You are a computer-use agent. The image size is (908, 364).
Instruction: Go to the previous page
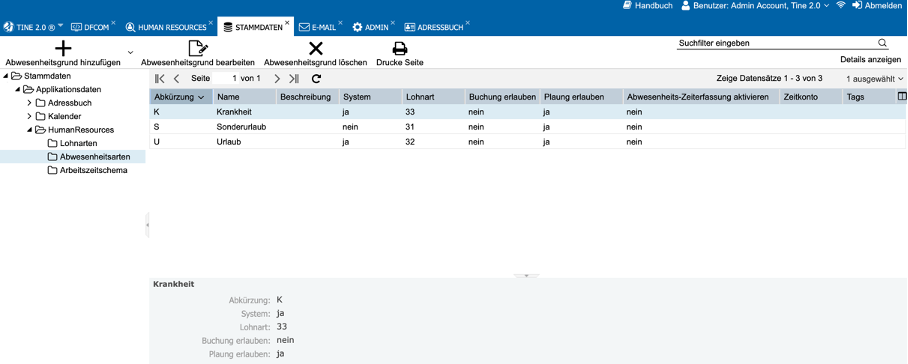[177, 78]
